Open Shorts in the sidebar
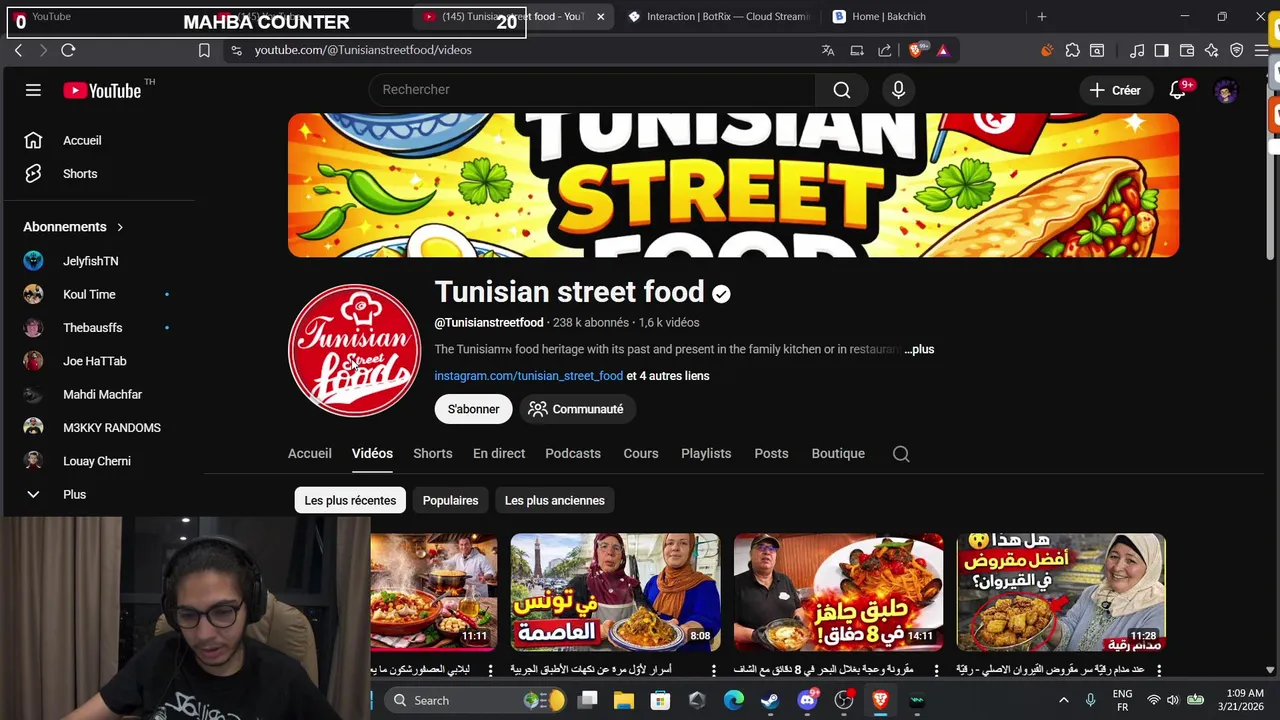1280x720 pixels. point(80,174)
